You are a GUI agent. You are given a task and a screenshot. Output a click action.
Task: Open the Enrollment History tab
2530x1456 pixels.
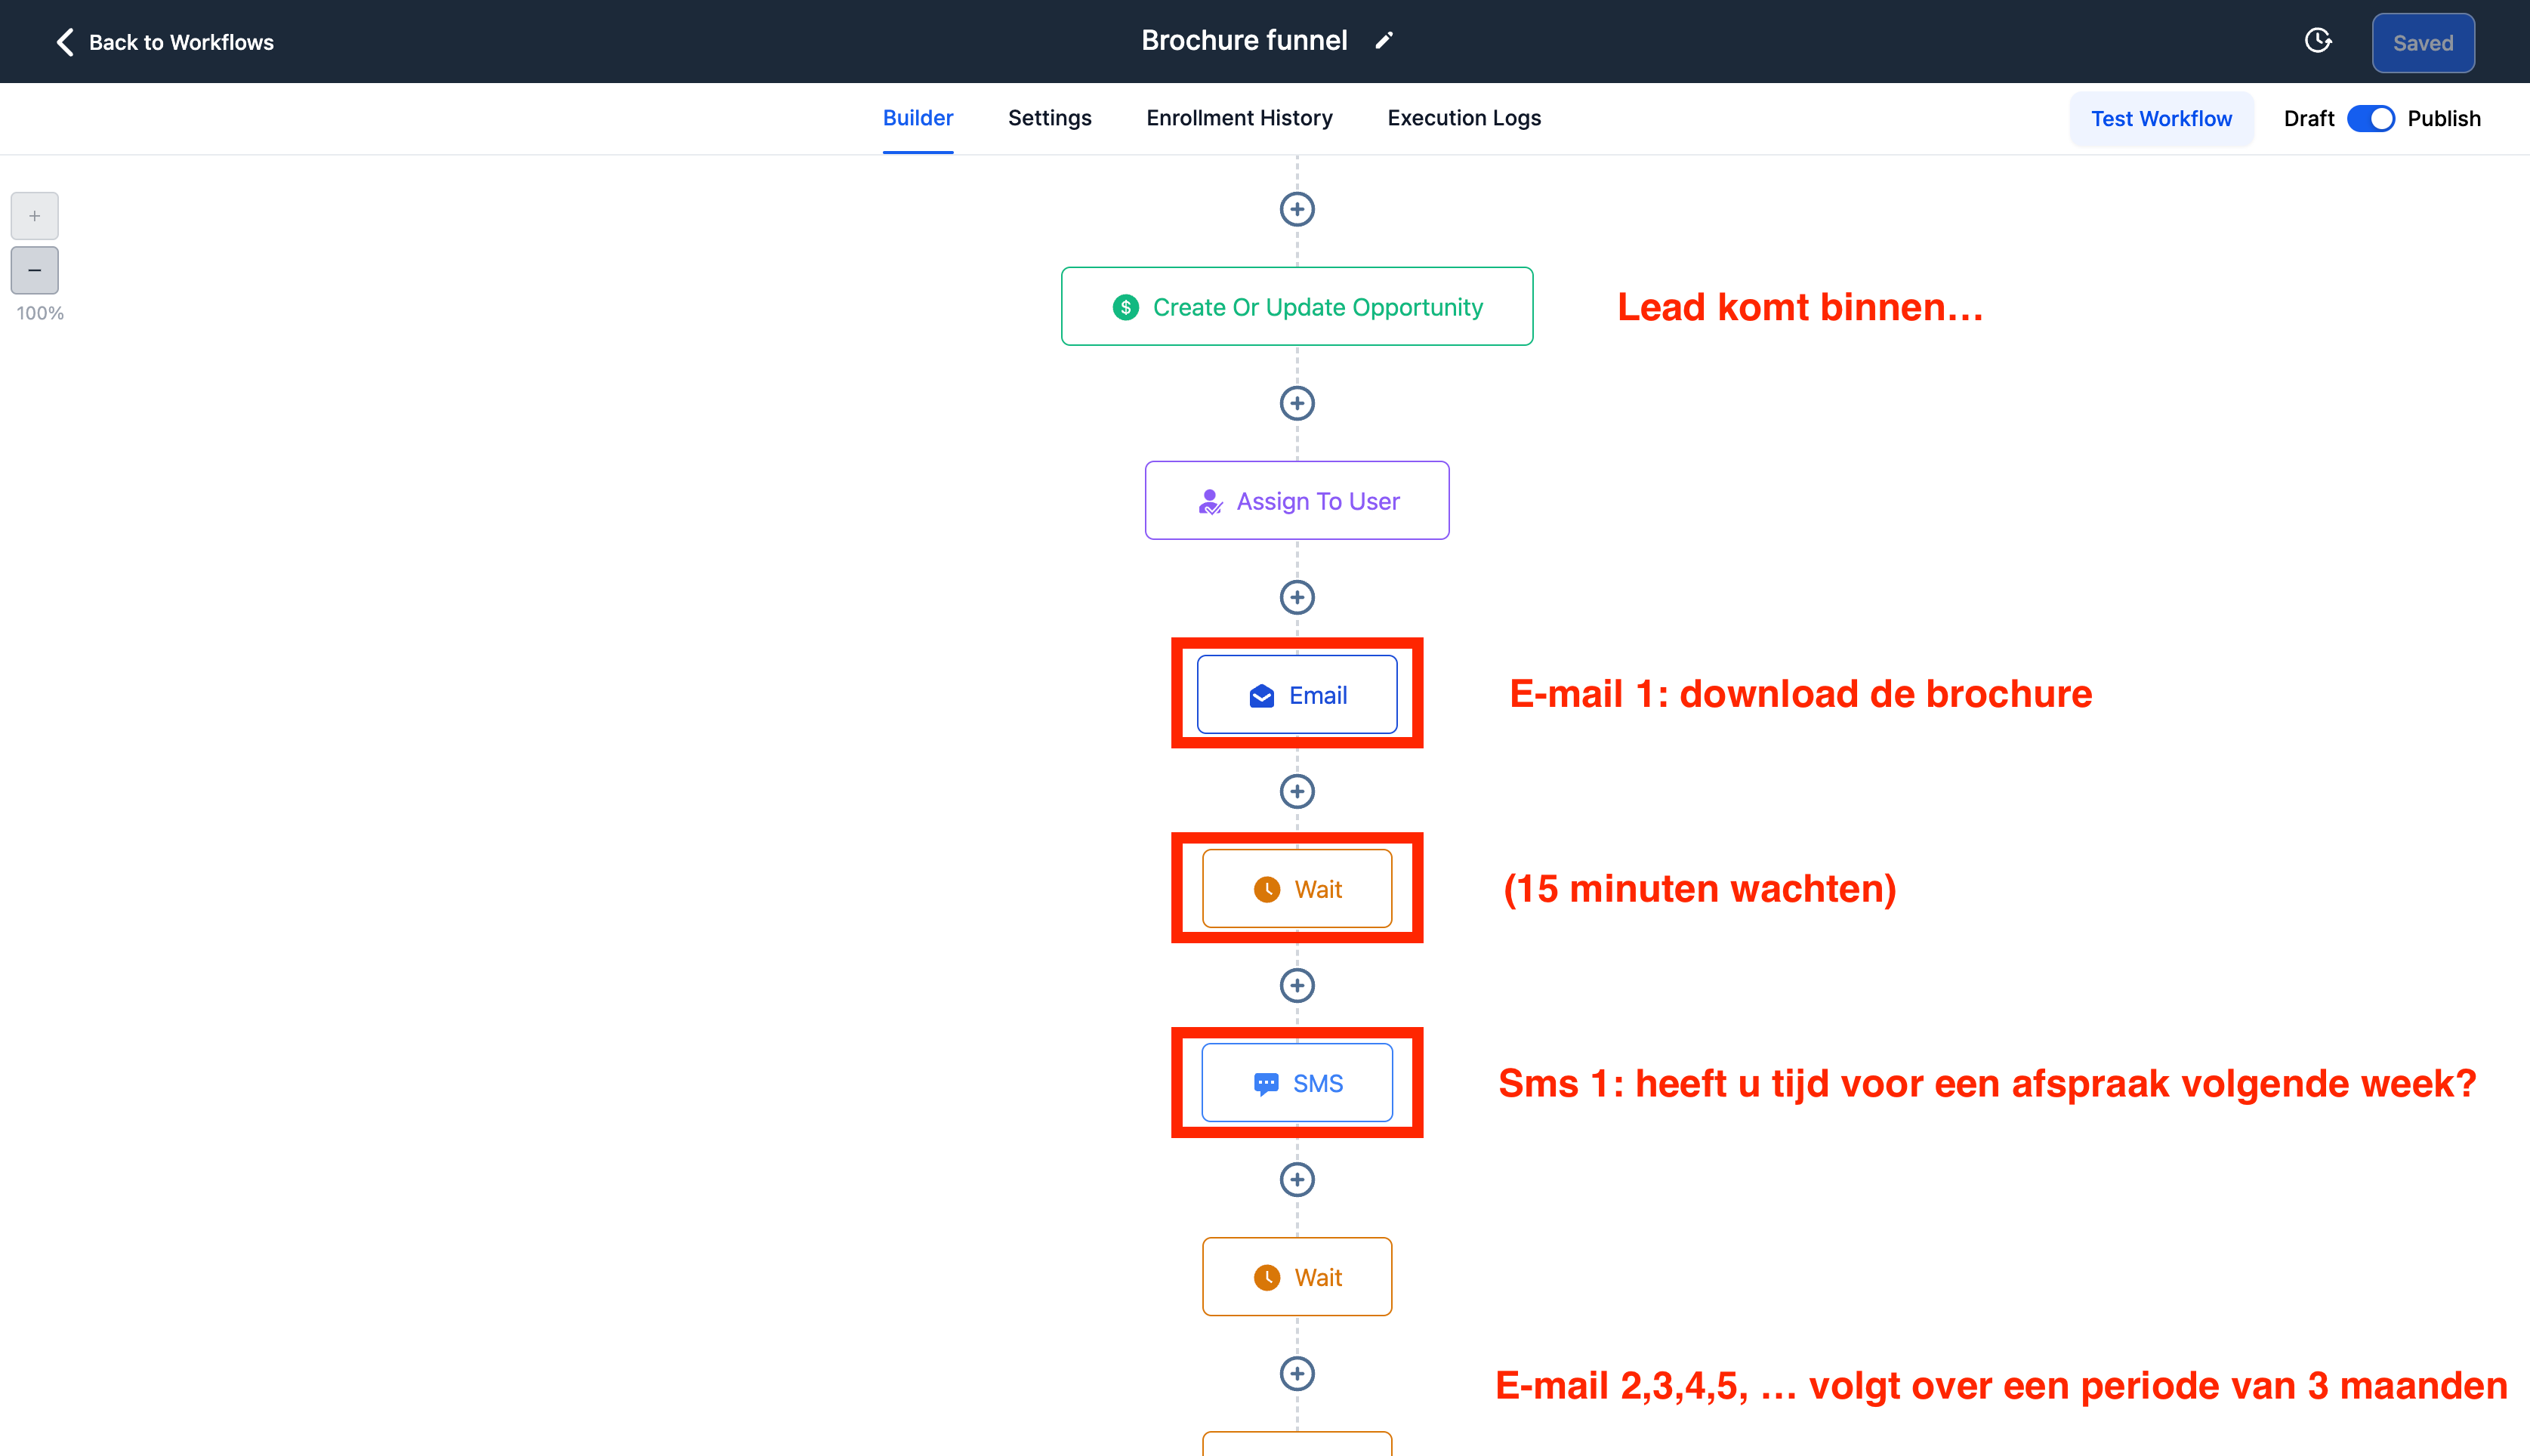[1239, 118]
